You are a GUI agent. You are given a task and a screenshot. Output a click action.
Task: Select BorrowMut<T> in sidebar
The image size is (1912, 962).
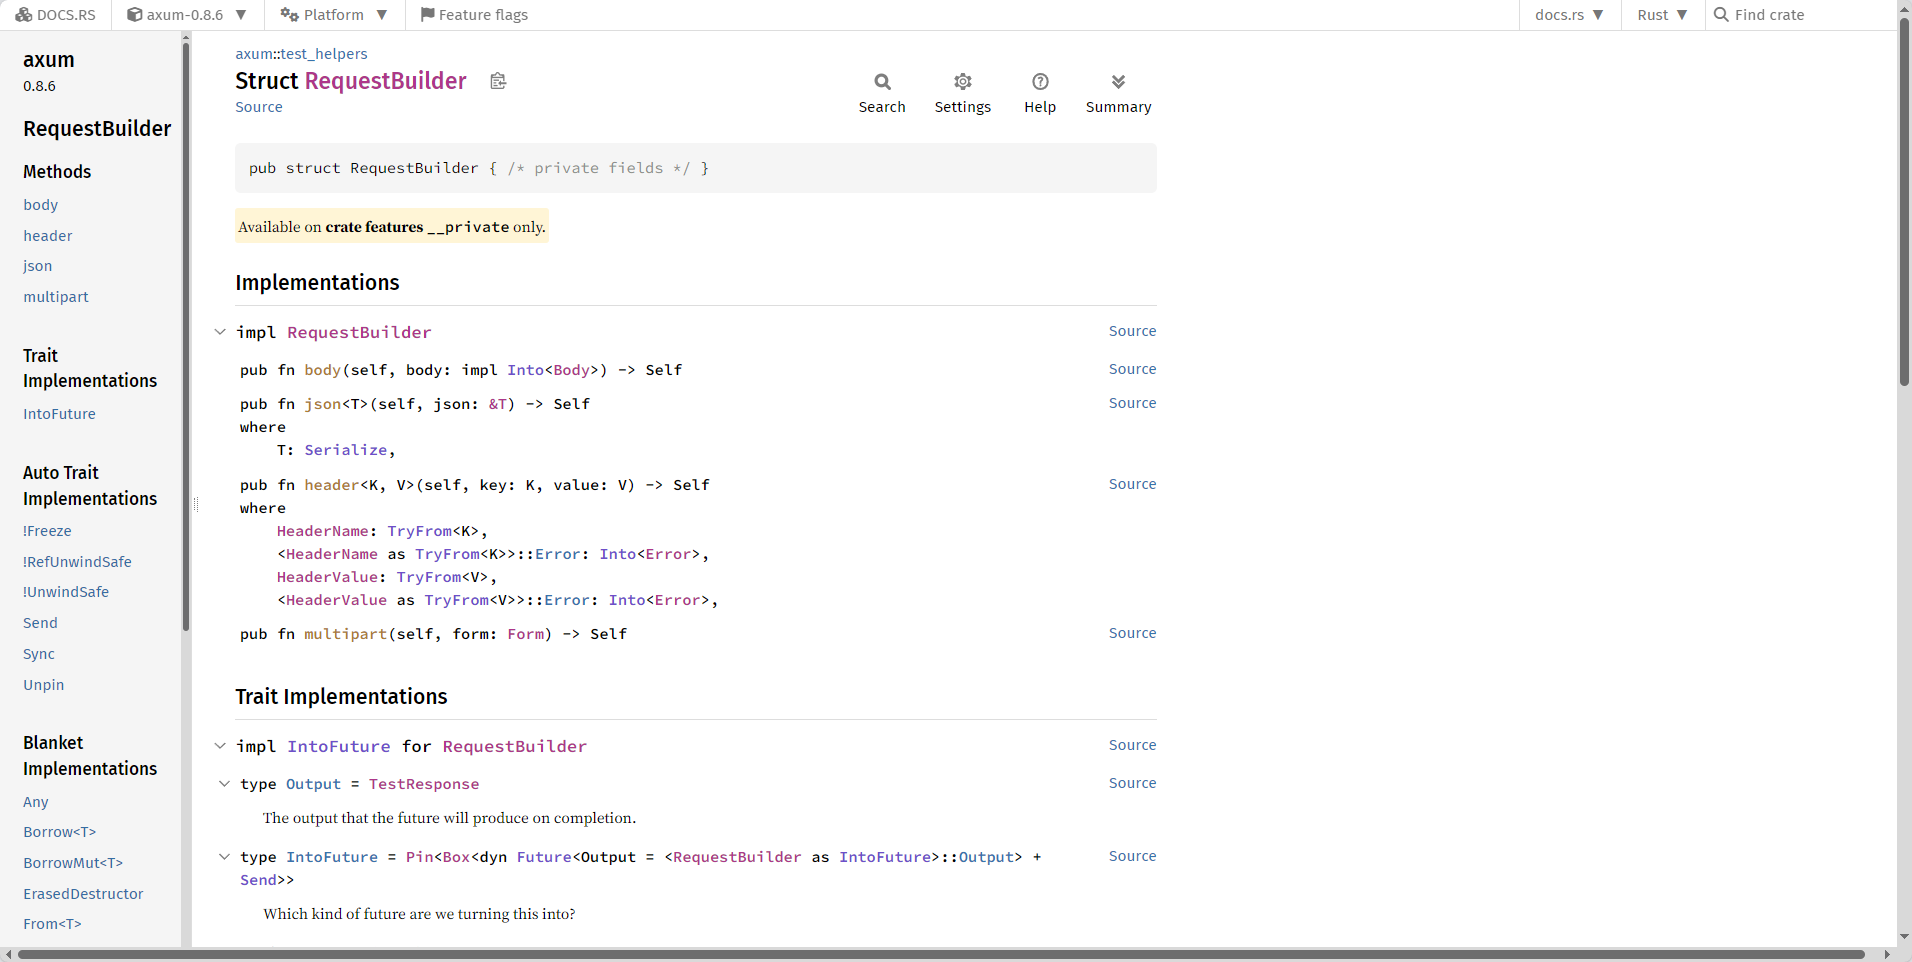(73, 863)
